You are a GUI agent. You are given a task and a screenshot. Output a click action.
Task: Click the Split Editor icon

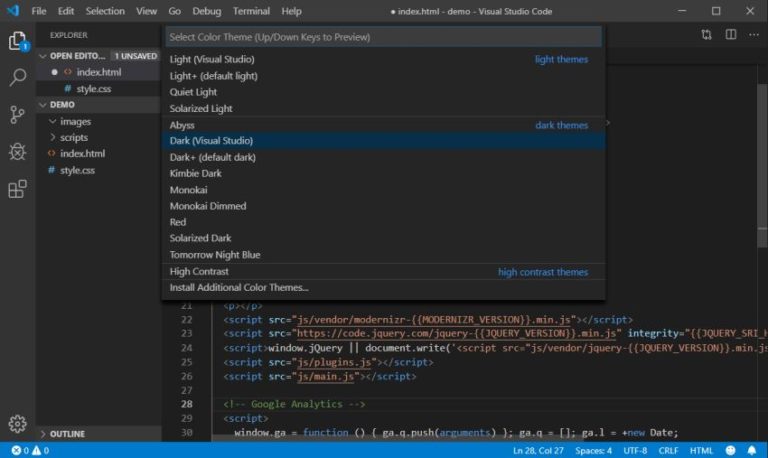[730, 34]
